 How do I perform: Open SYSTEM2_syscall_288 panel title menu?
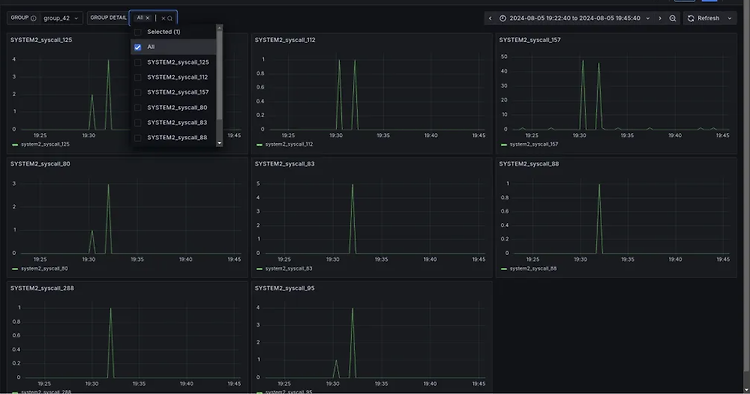(42, 288)
